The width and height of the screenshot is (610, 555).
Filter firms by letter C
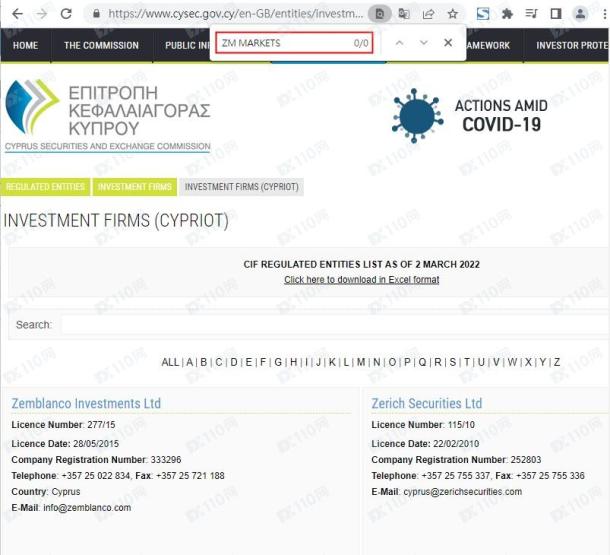pos(219,362)
